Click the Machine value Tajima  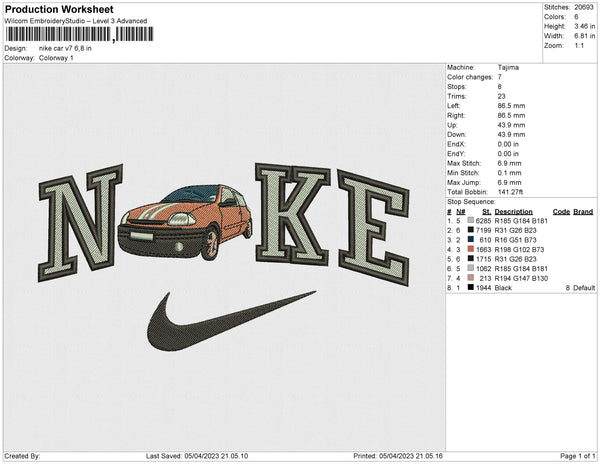tap(508, 67)
